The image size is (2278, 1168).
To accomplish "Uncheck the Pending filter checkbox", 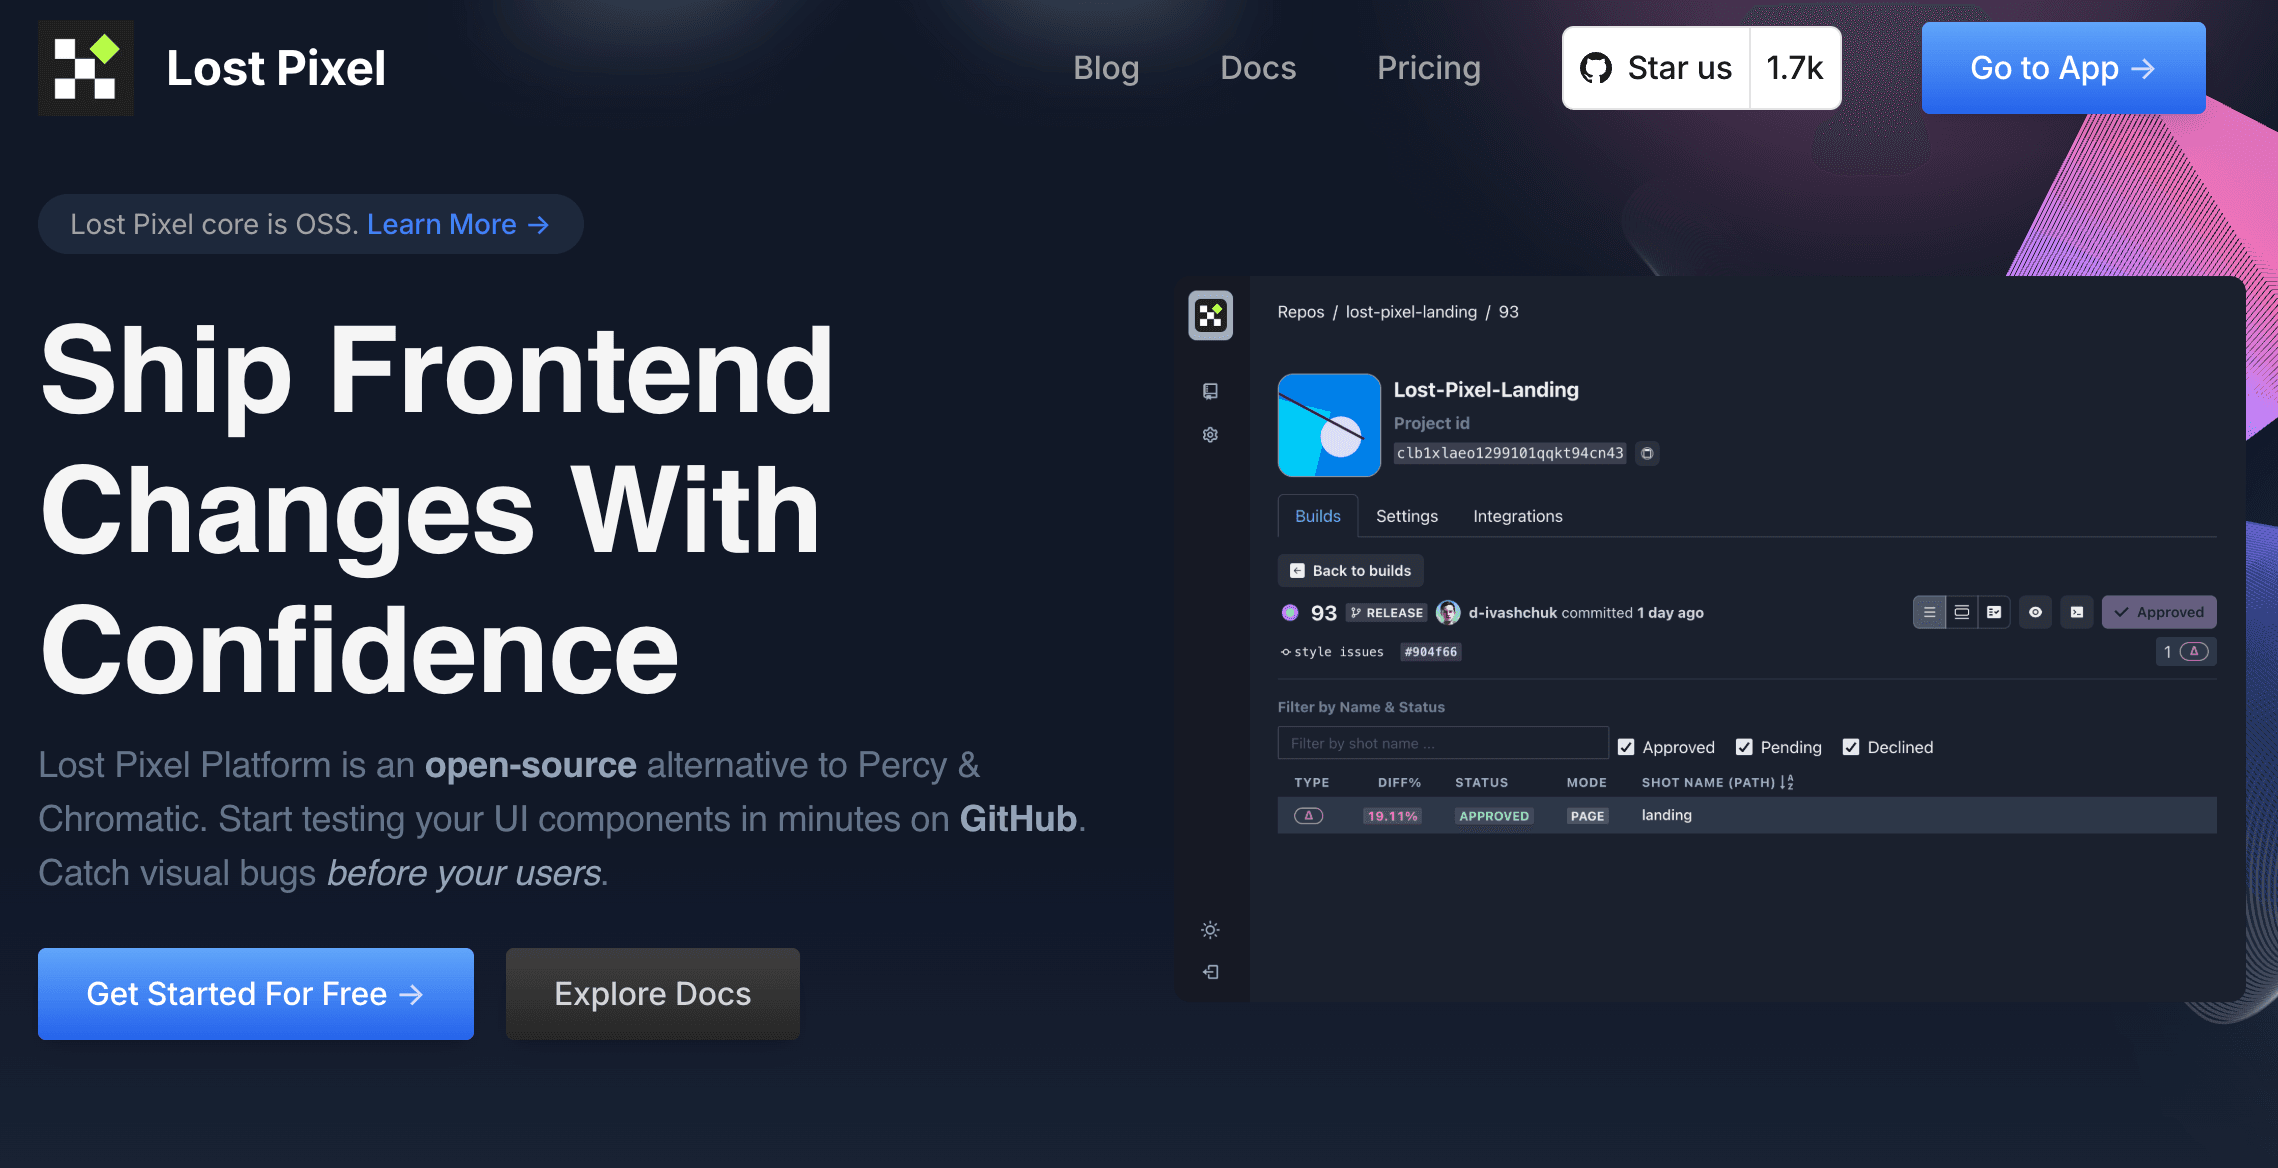I will point(1744,747).
